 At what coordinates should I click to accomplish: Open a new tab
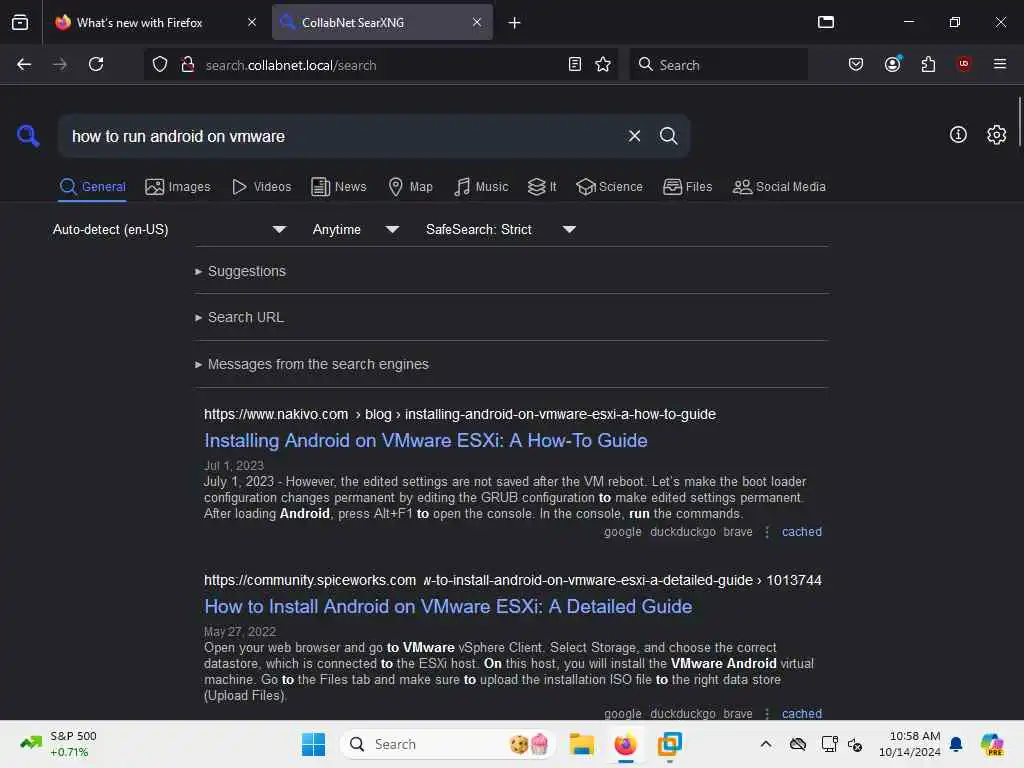[x=515, y=23]
